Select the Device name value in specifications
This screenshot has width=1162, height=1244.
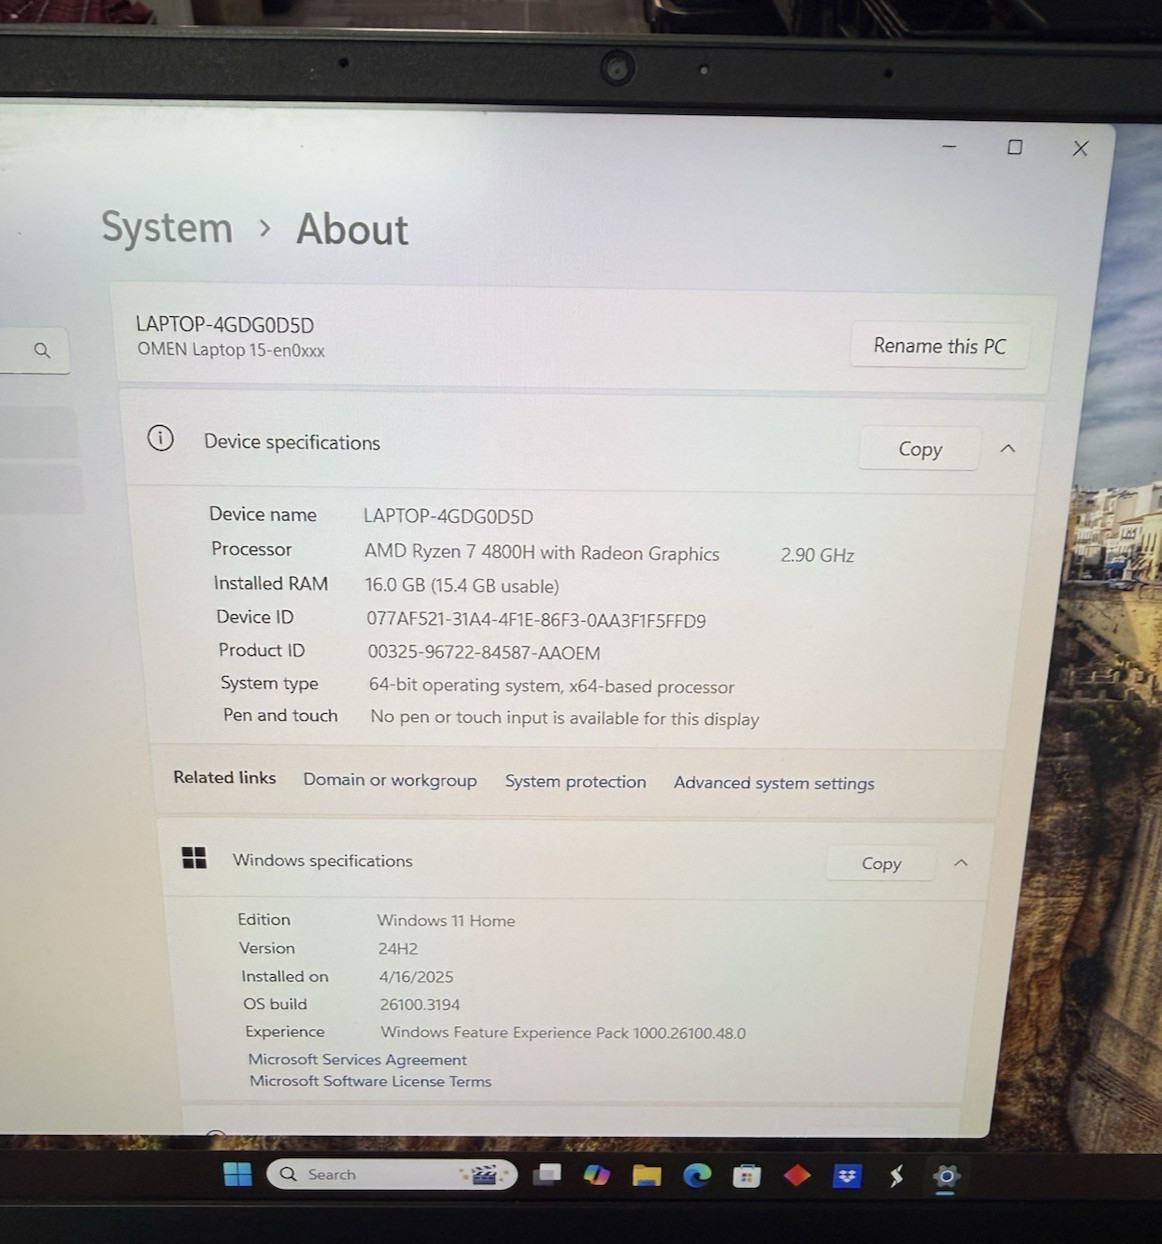(448, 516)
